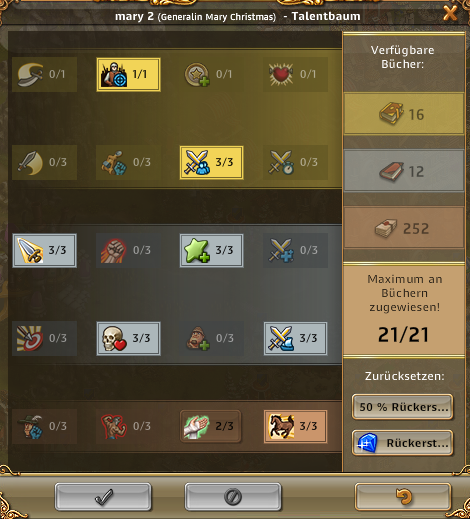Viewport: 470px width, 519px height.
Task: Confirm changes with the checkmark button
Action: 103,497
